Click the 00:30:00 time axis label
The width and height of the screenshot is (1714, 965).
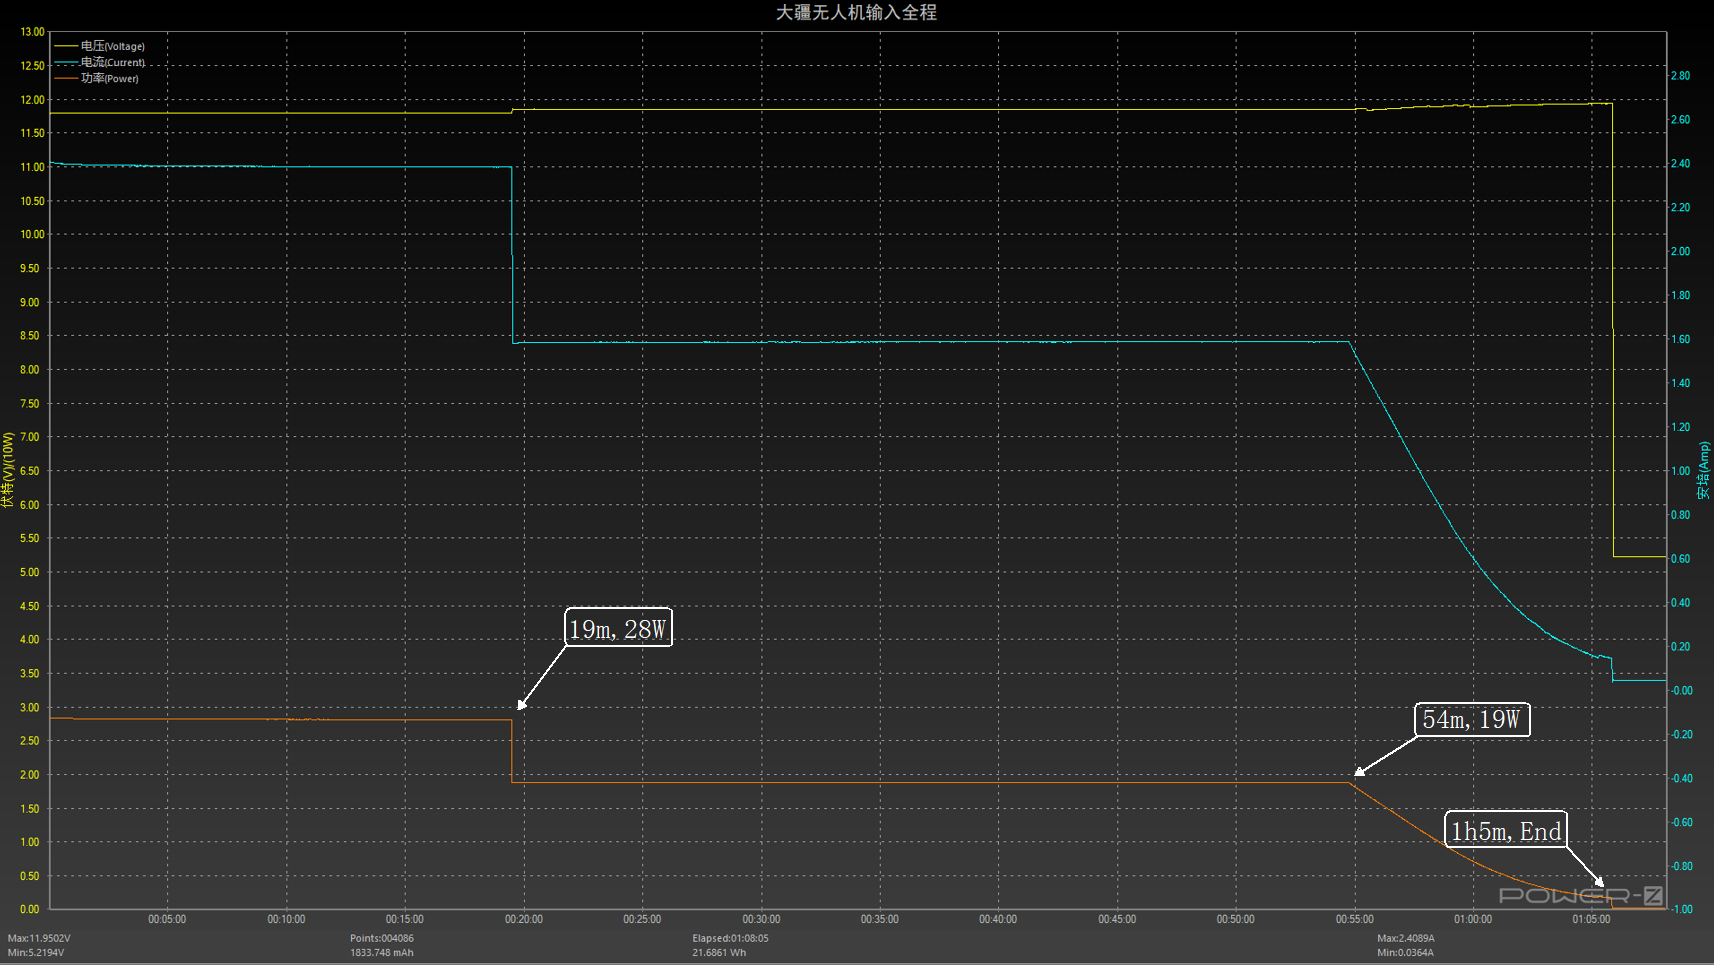coord(761,919)
